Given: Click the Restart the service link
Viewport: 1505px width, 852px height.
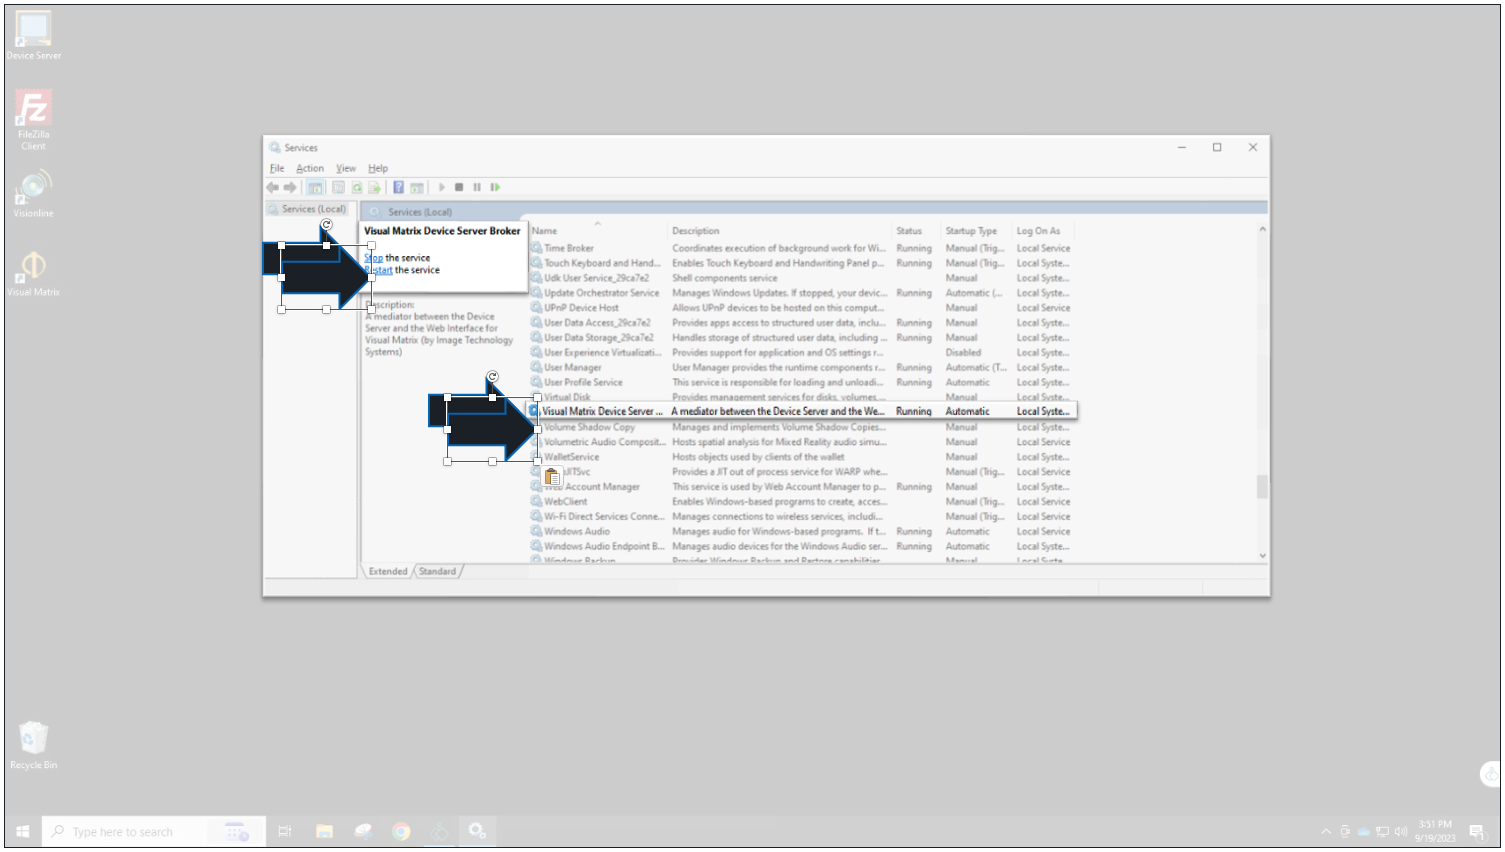Looking at the screenshot, I should click(380, 270).
